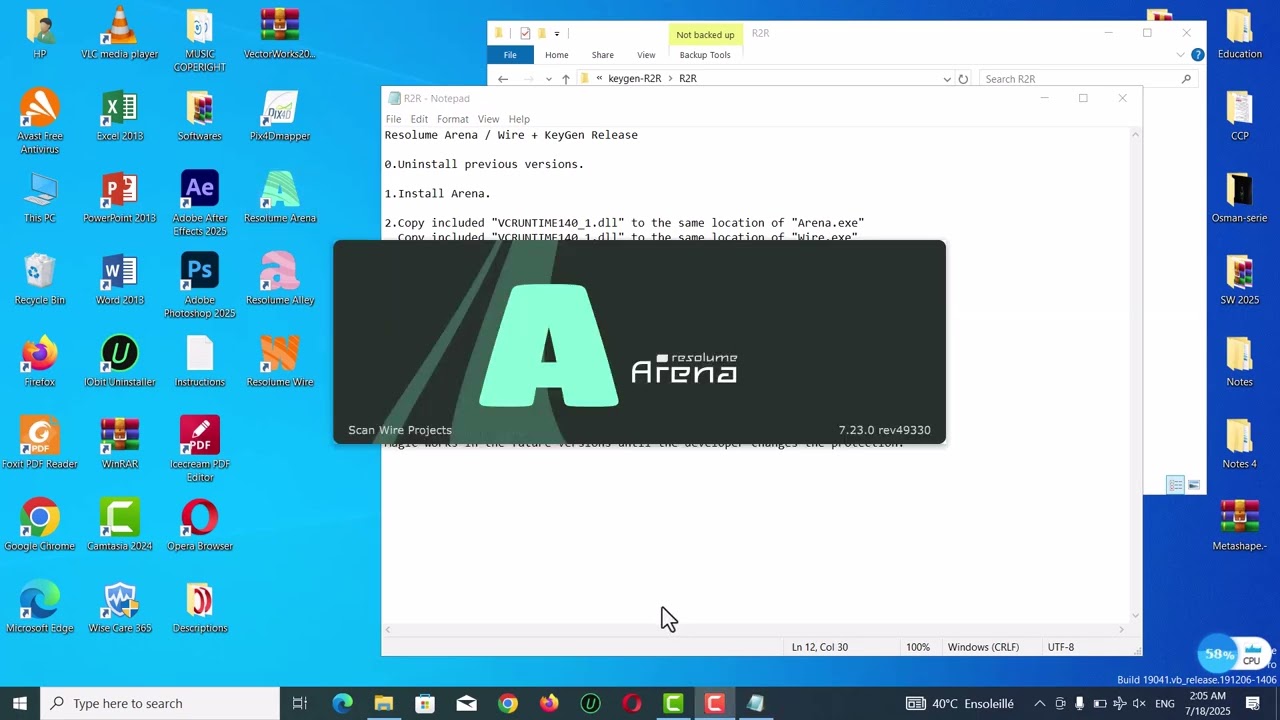The image size is (1280, 720).
Task: Launch Adobe After Effects 2025 shortcut
Action: click(x=200, y=204)
